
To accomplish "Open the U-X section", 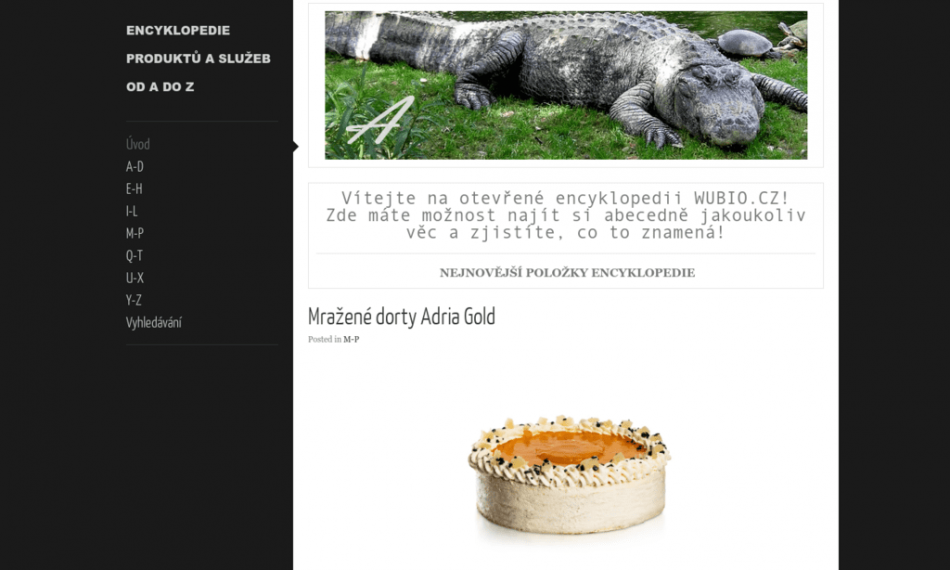I will point(135,278).
